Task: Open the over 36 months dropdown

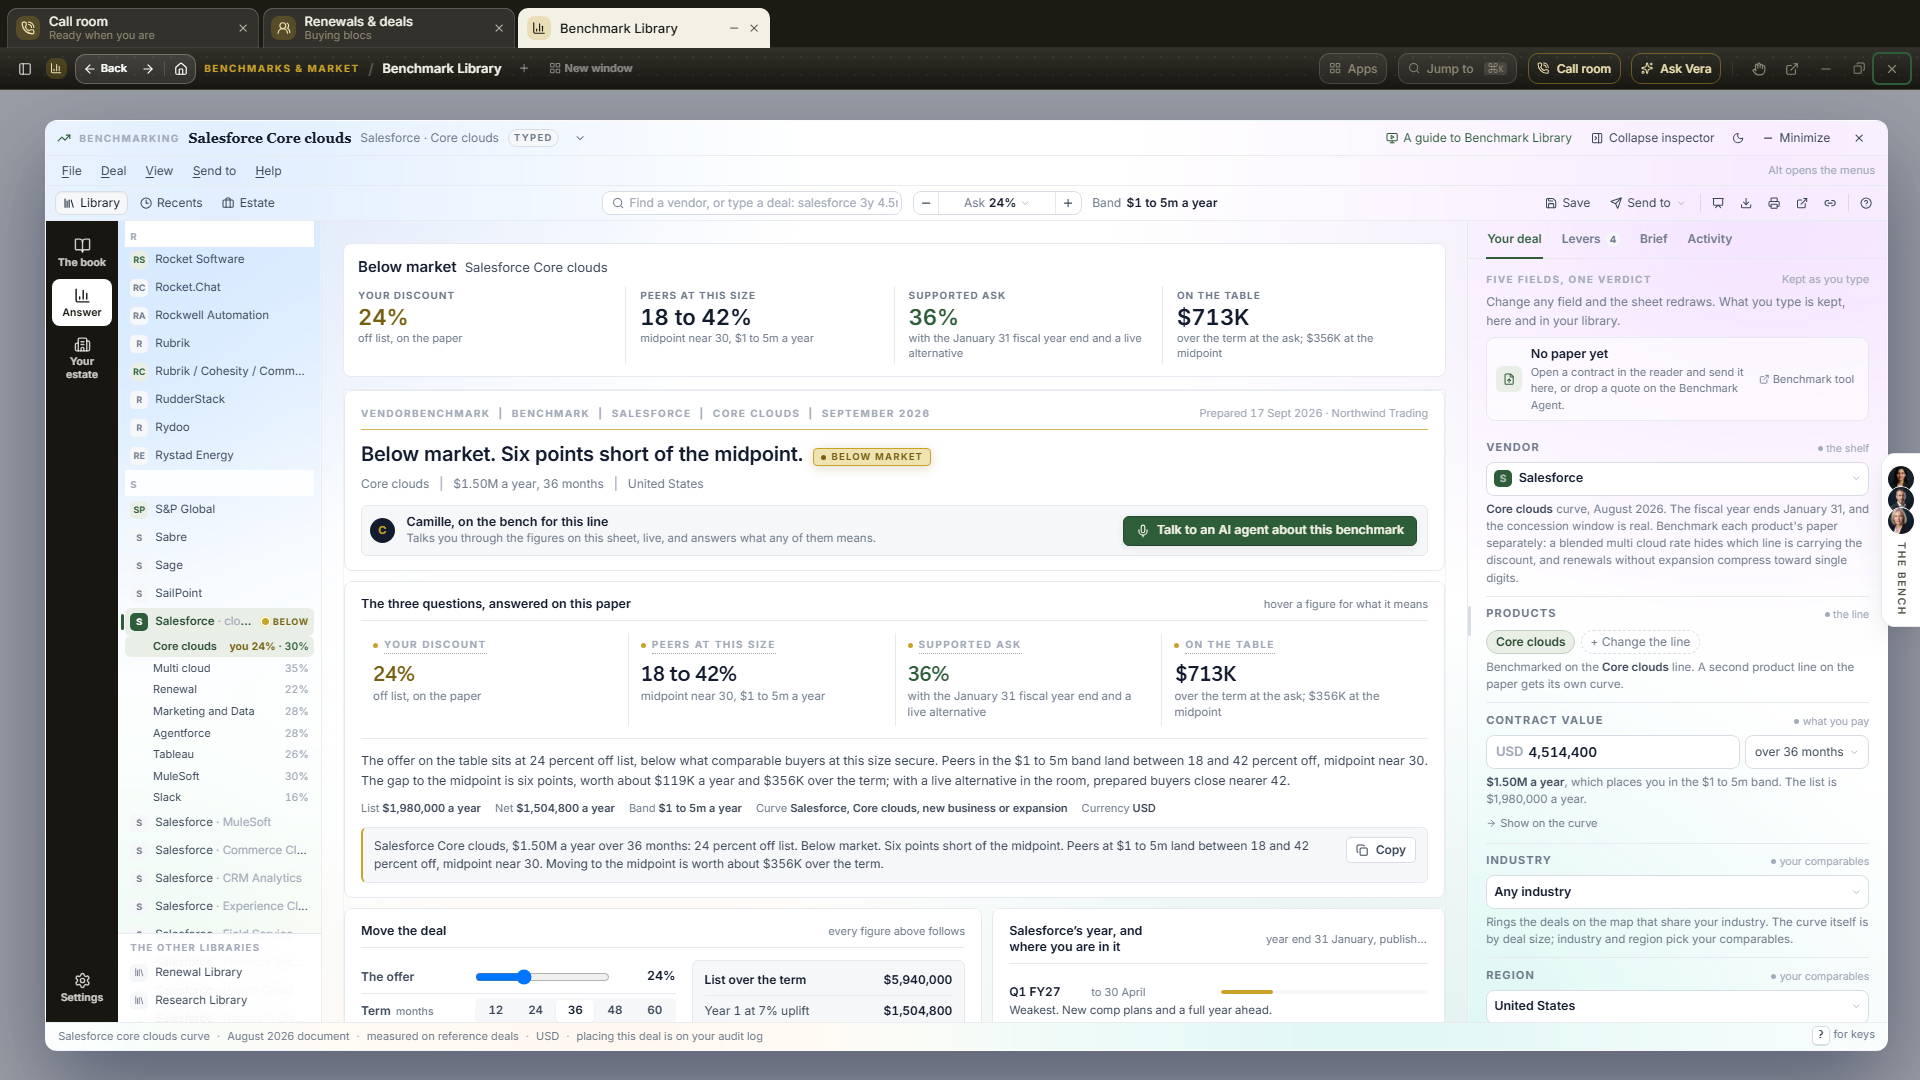Action: [1806, 752]
